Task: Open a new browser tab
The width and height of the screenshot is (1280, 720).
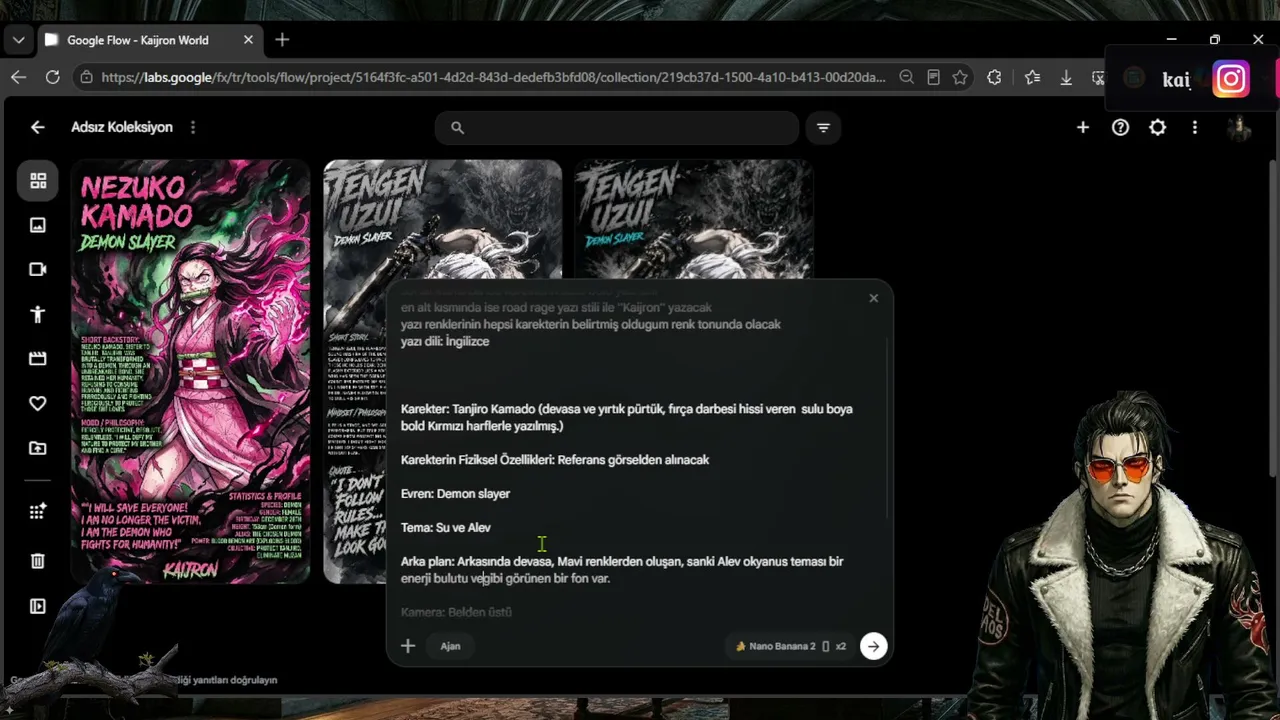Action: click(282, 40)
